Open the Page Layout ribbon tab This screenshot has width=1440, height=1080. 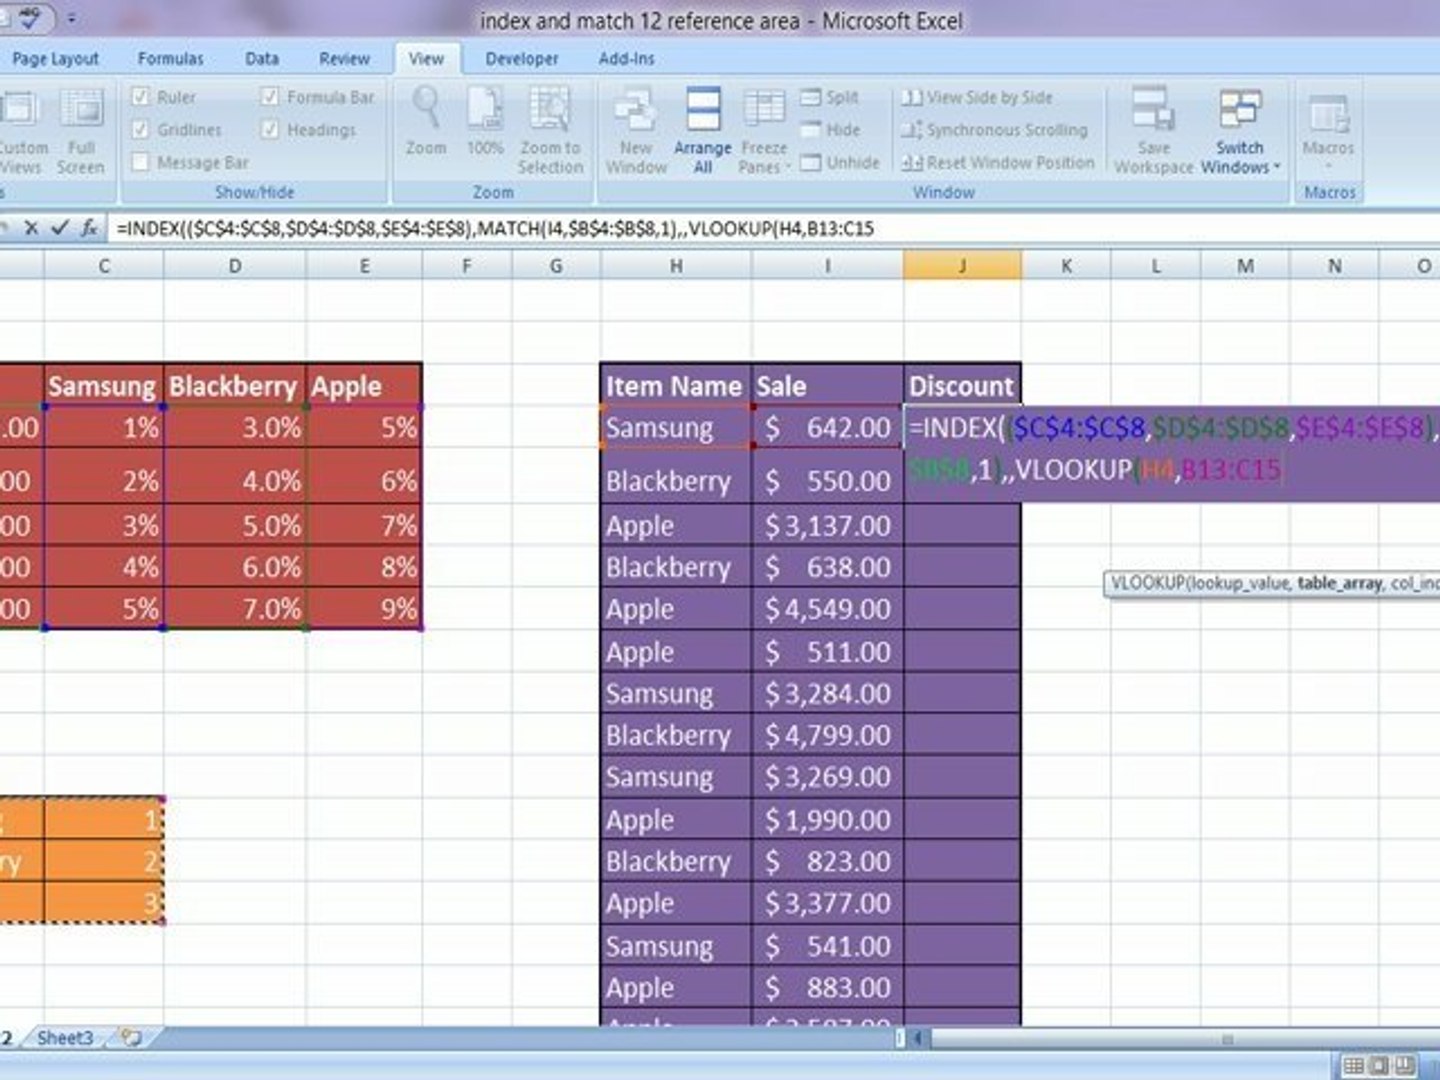55,59
